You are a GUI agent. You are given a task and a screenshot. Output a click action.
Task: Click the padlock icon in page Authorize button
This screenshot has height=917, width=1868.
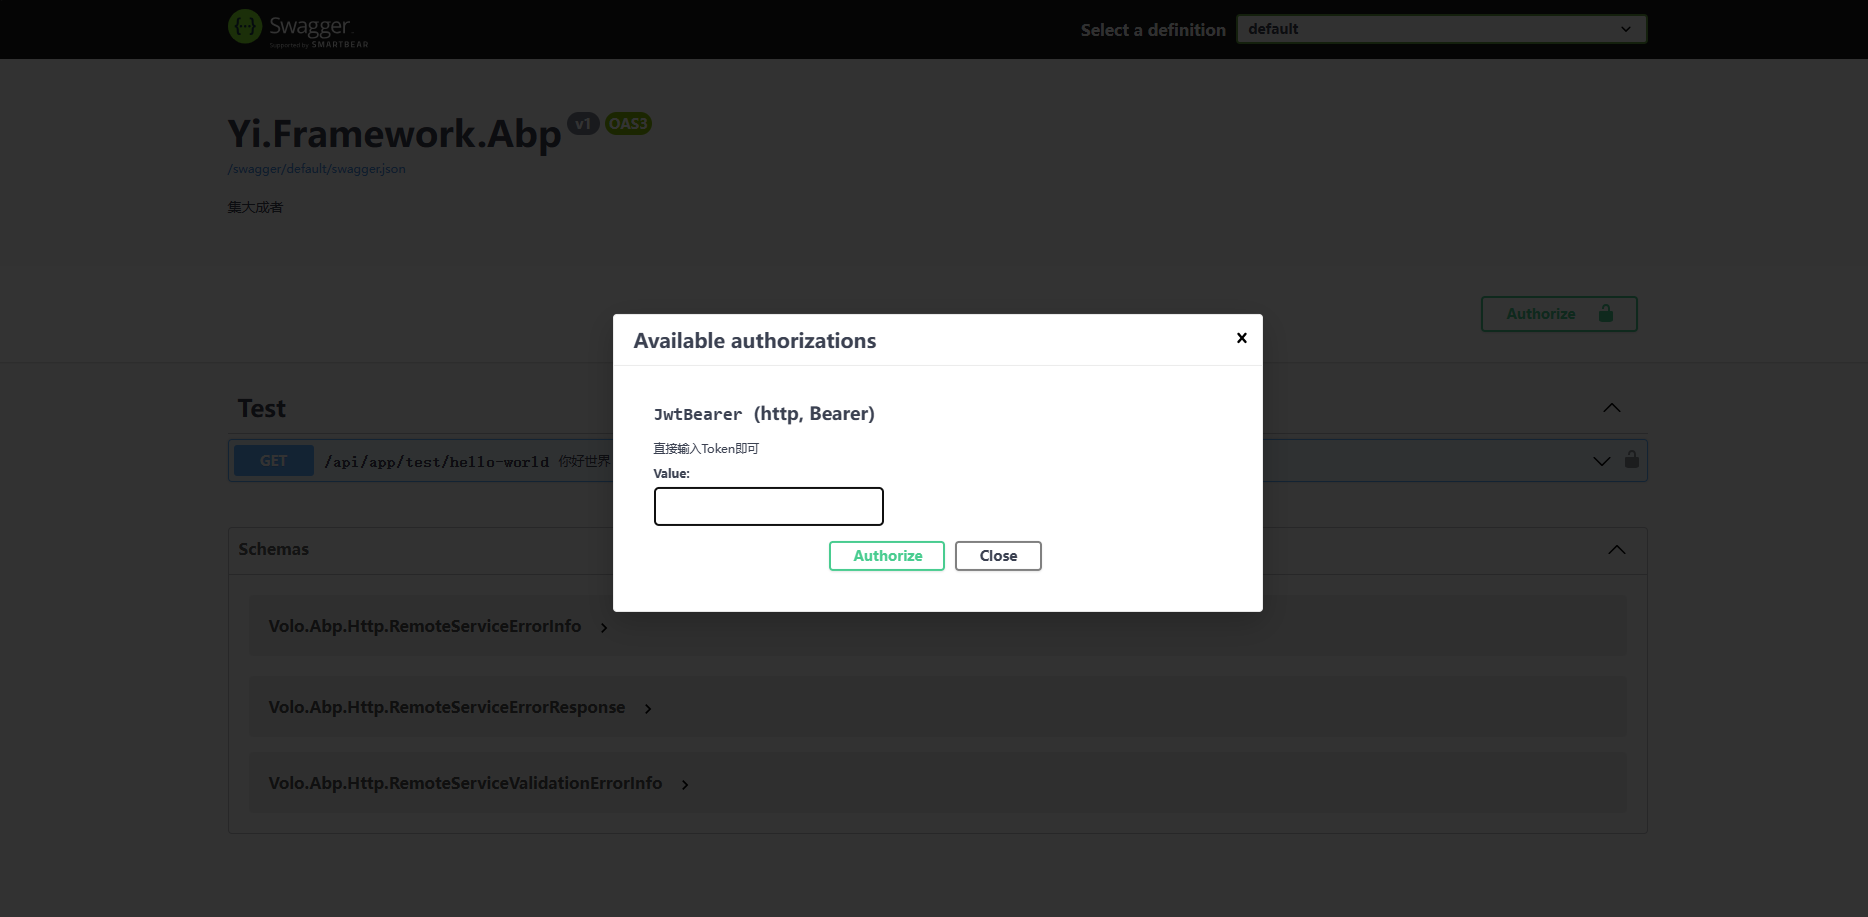1605,314
